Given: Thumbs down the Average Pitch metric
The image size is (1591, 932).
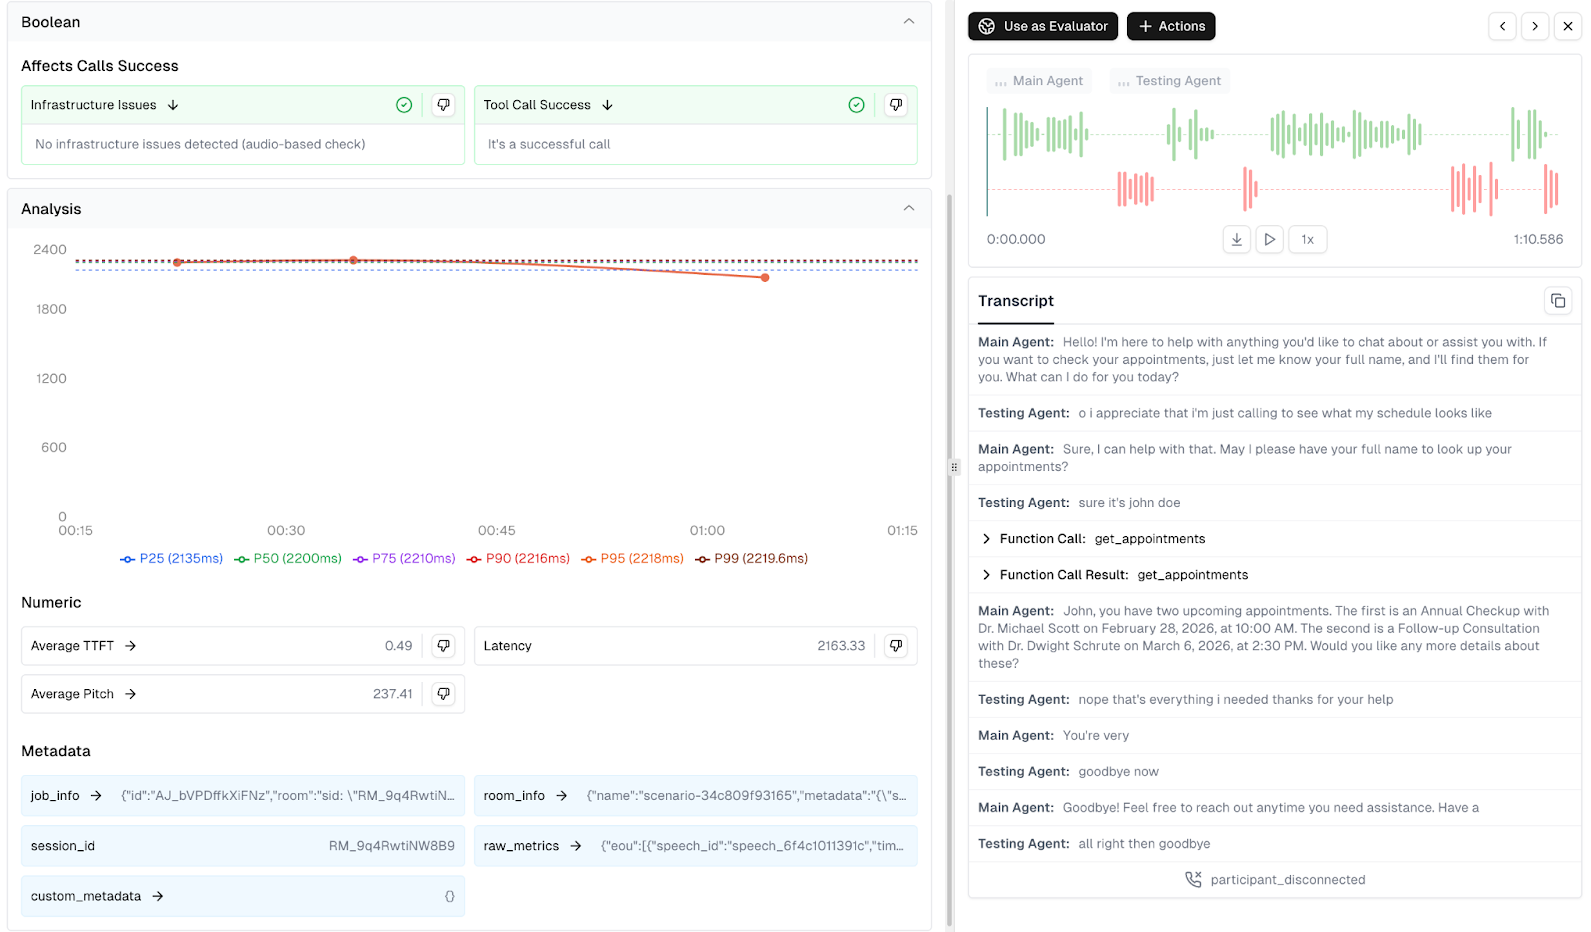Looking at the screenshot, I should point(443,694).
